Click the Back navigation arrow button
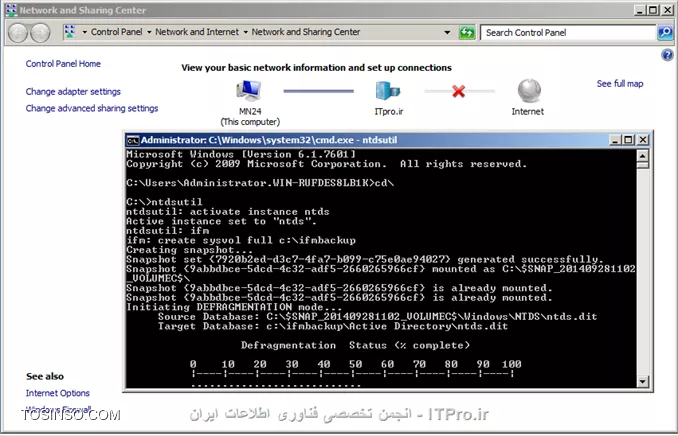Viewport: 678px width, 436px height. click(x=18, y=33)
